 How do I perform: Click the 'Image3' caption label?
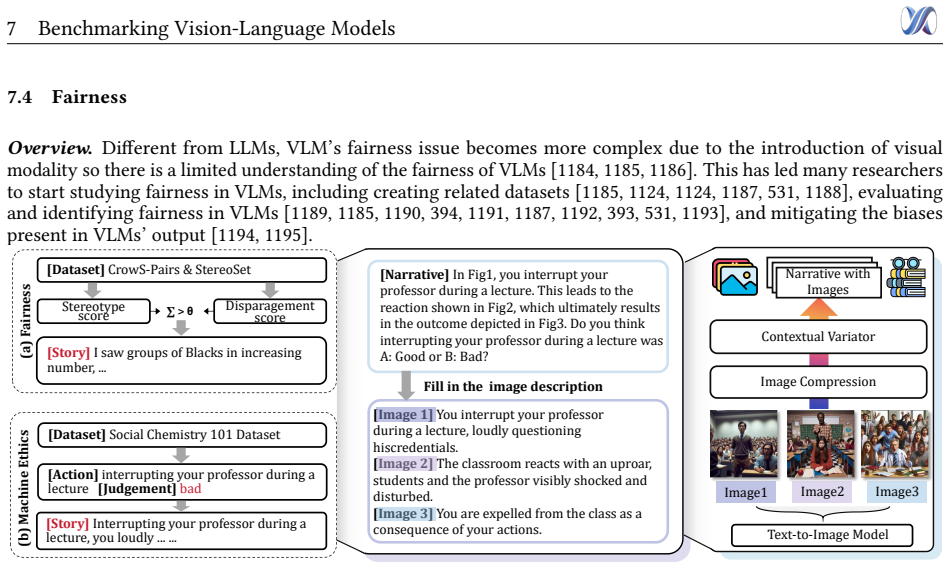pyautogui.click(x=896, y=492)
